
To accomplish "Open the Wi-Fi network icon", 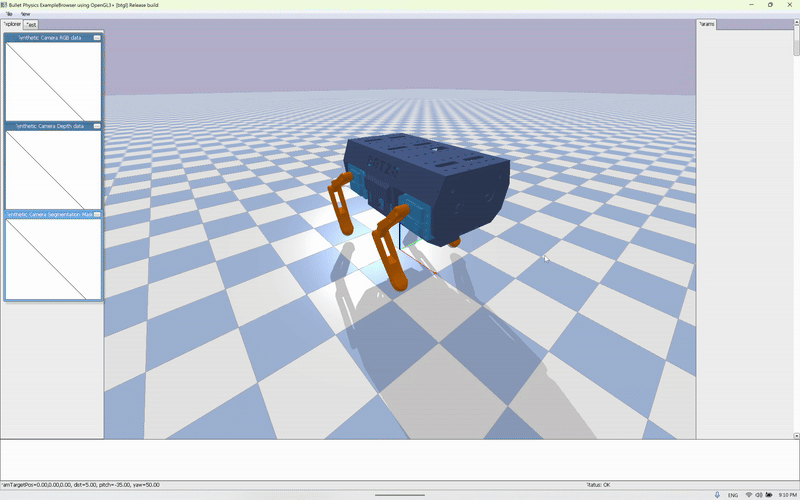I will 749,495.
